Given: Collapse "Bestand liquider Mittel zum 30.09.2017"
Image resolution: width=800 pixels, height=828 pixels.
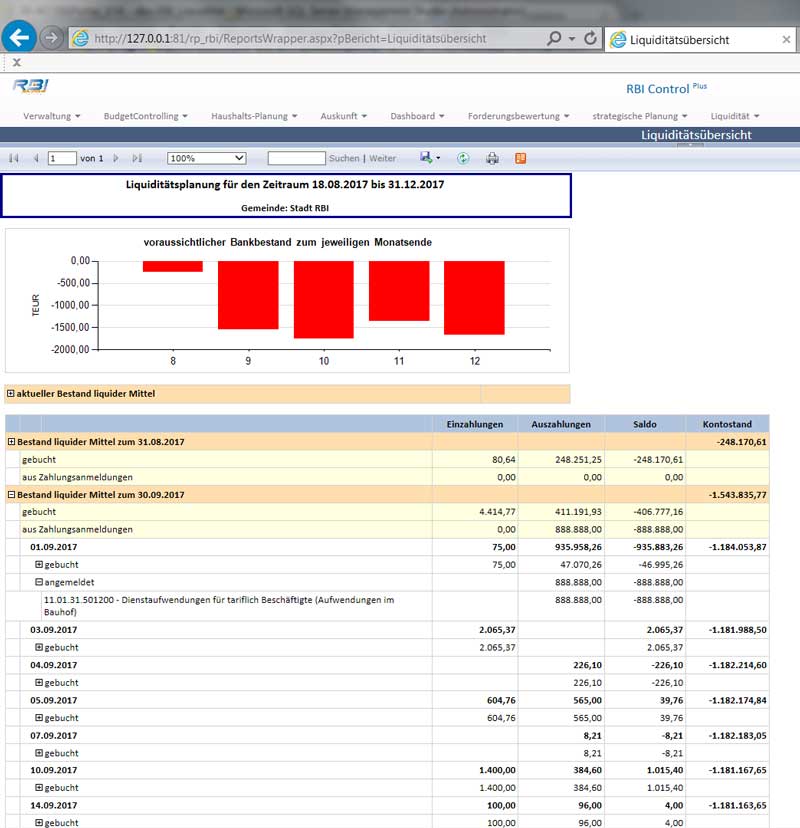Looking at the screenshot, I should 11,493.
